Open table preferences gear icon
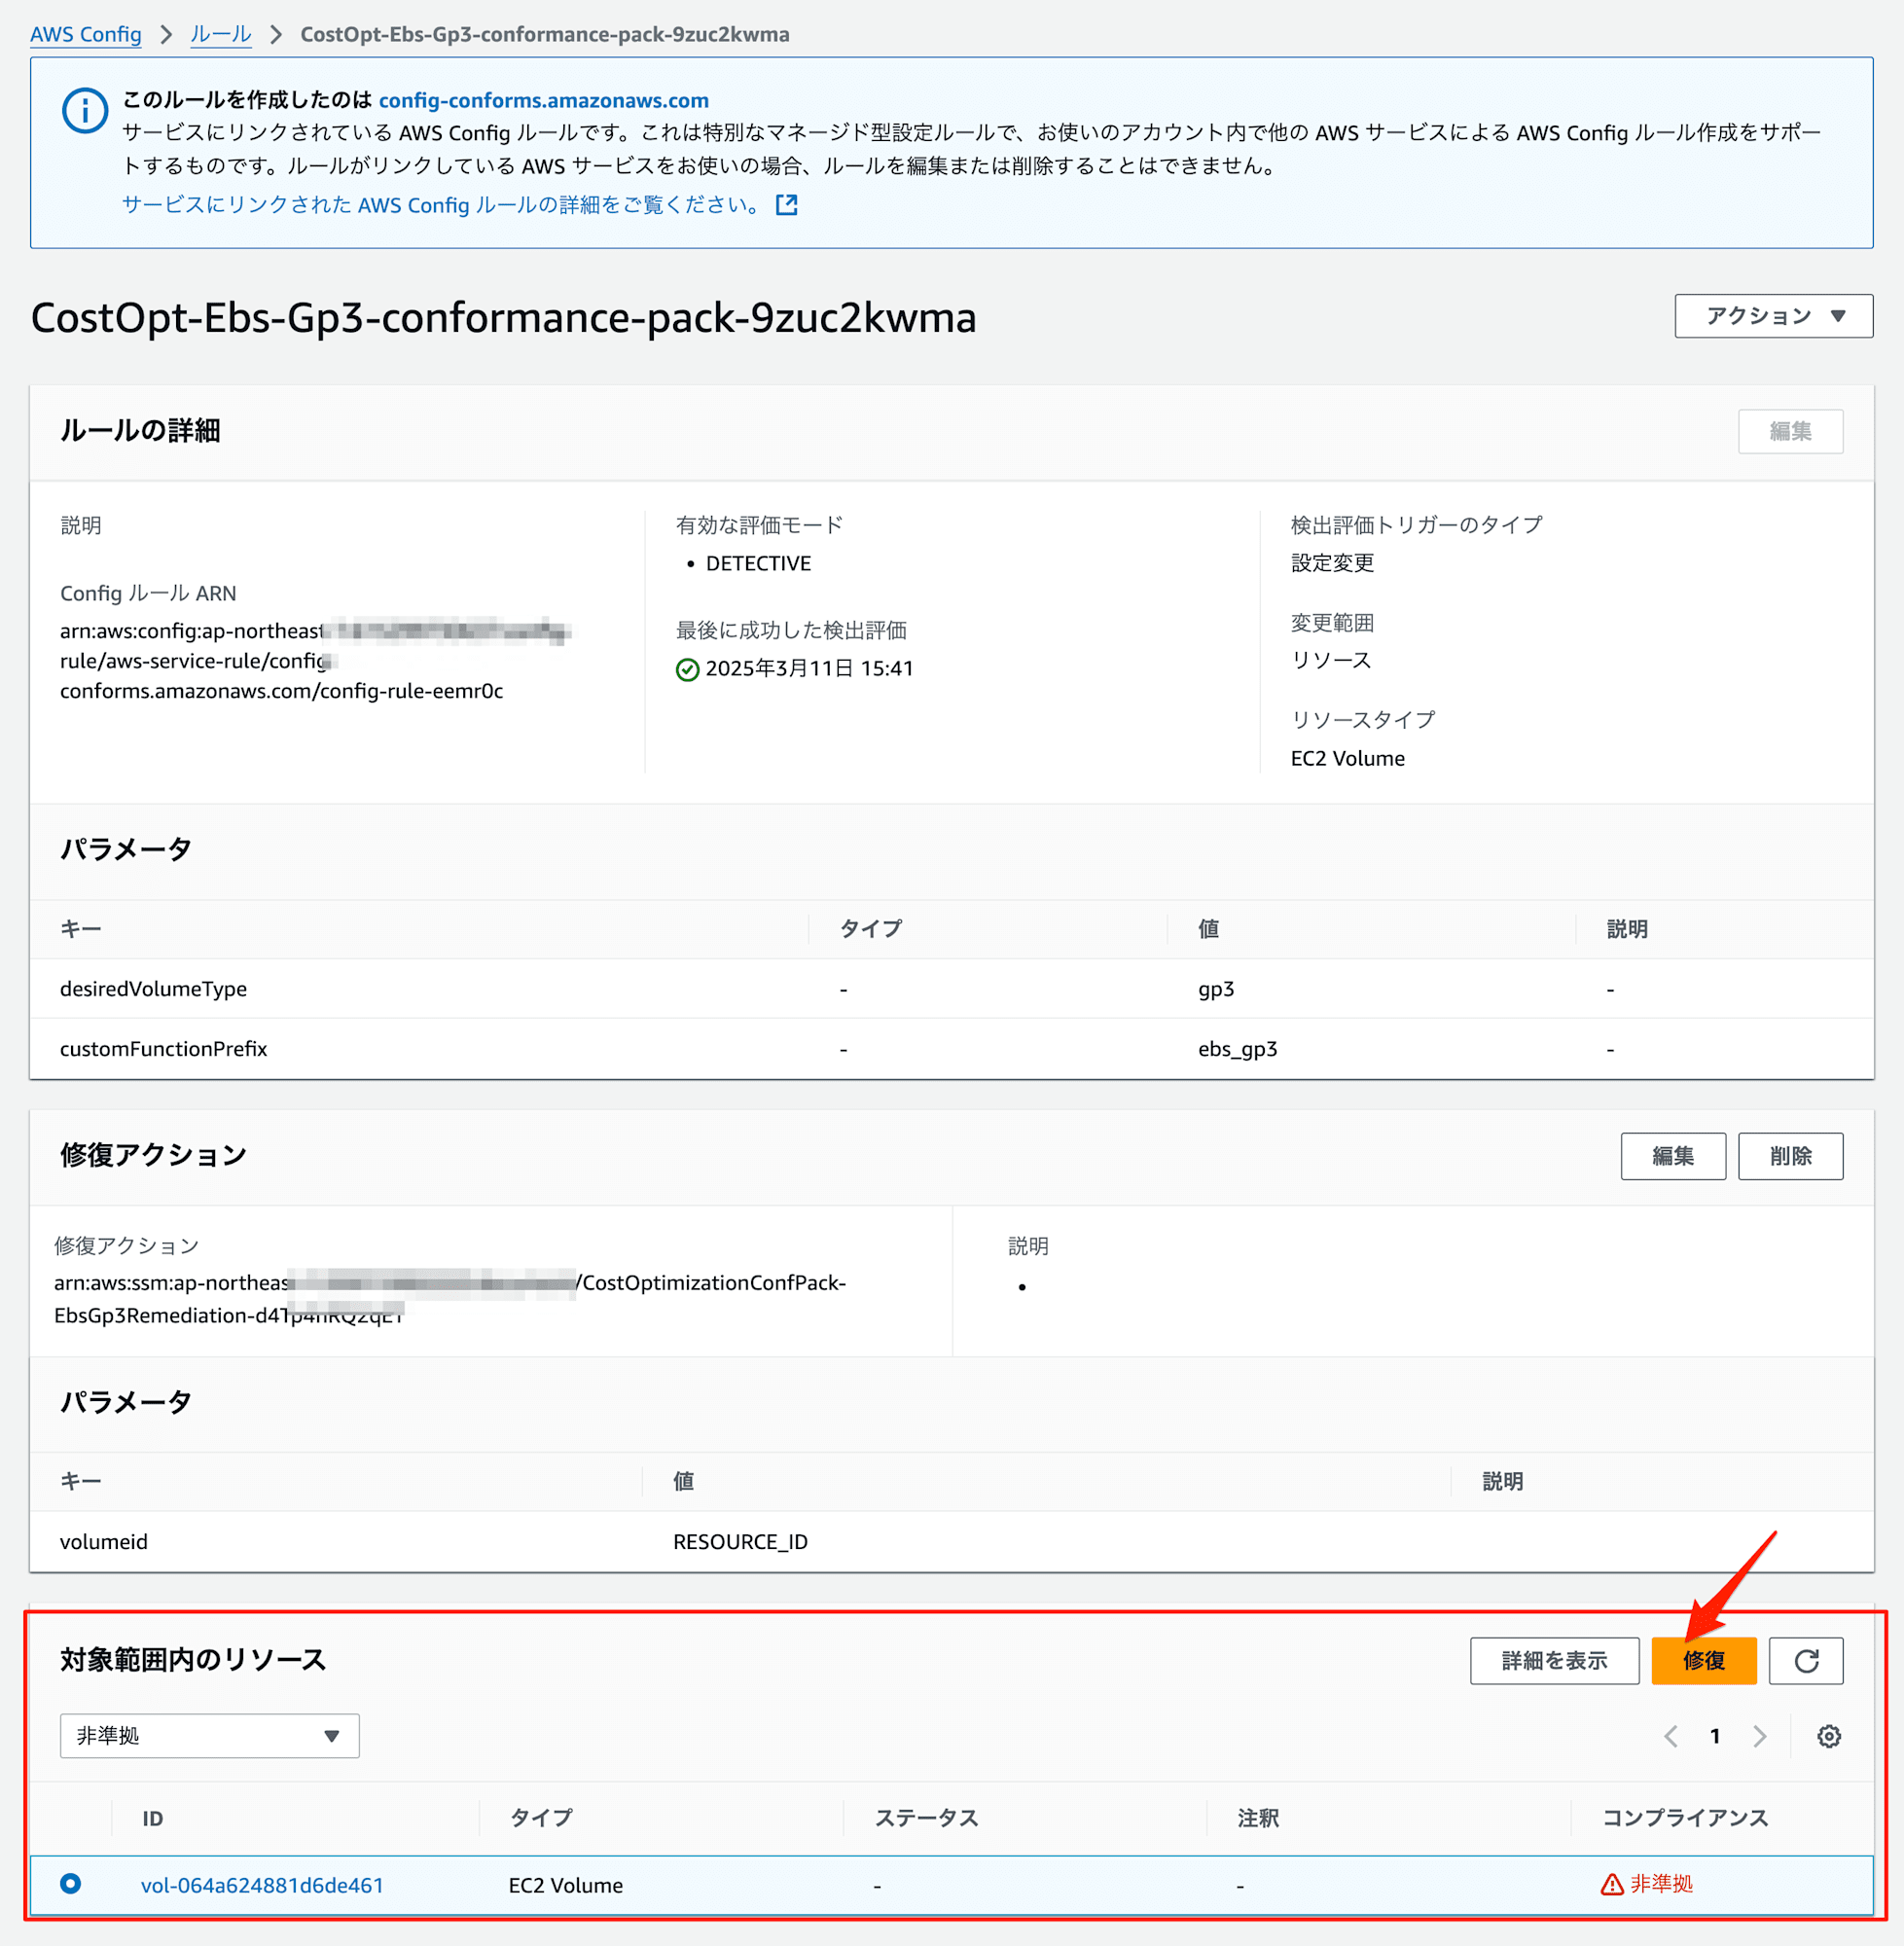The height and width of the screenshot is (1946, 1904). (1829, 1737)
